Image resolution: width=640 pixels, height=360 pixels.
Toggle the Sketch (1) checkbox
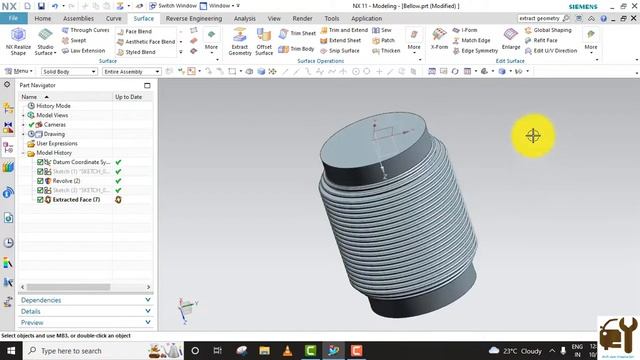tap(40, 171)
